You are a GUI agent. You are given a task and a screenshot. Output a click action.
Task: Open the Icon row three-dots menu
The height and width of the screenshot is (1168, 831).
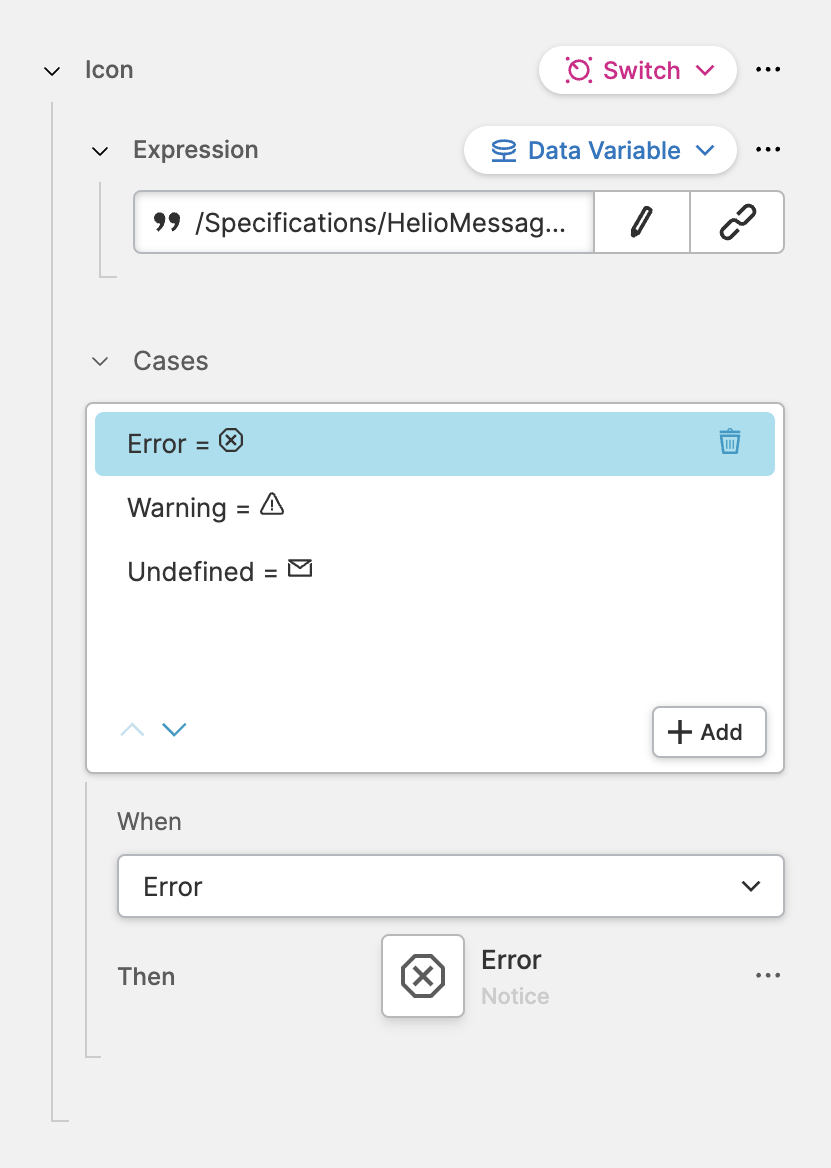(x=767, y=70)
